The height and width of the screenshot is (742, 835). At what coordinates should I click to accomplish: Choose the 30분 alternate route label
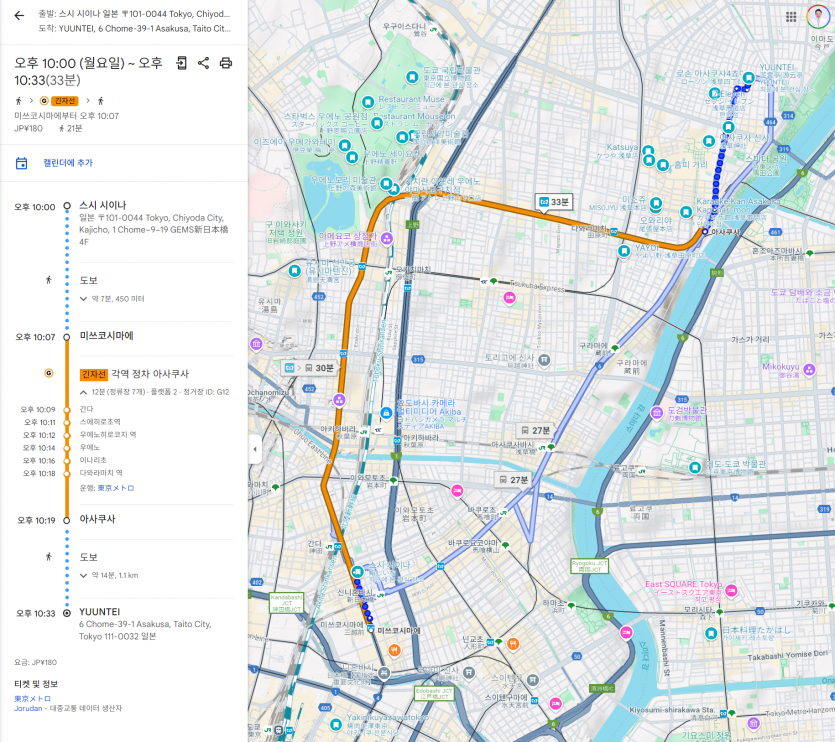(x=309, y=368)
